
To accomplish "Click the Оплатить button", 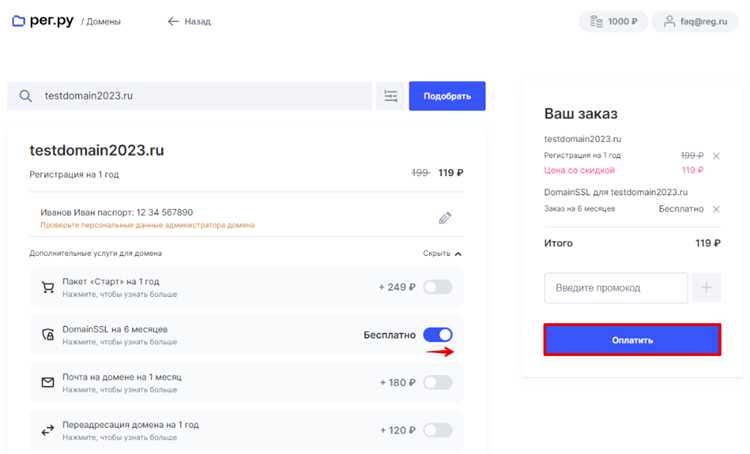I will pos(632,340).
